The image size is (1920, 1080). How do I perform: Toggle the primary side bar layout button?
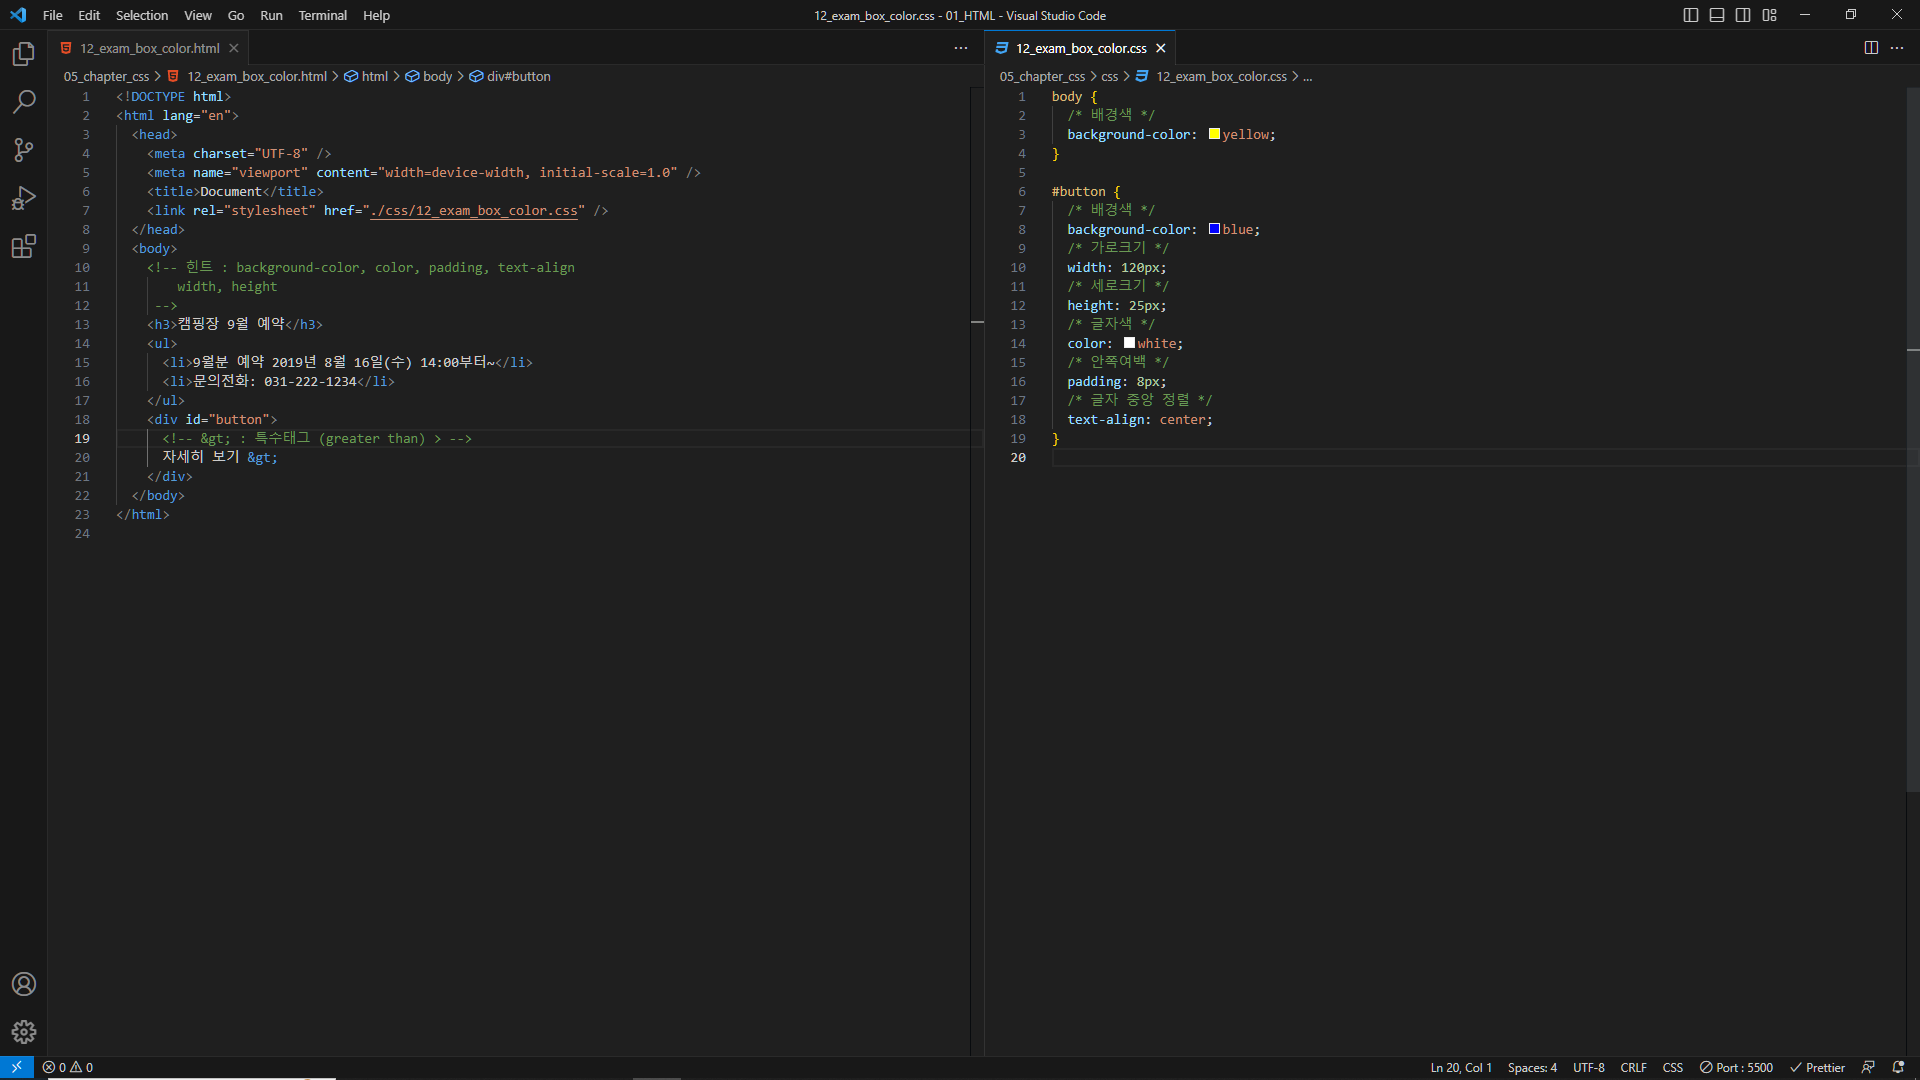[x=1691, y=15]
